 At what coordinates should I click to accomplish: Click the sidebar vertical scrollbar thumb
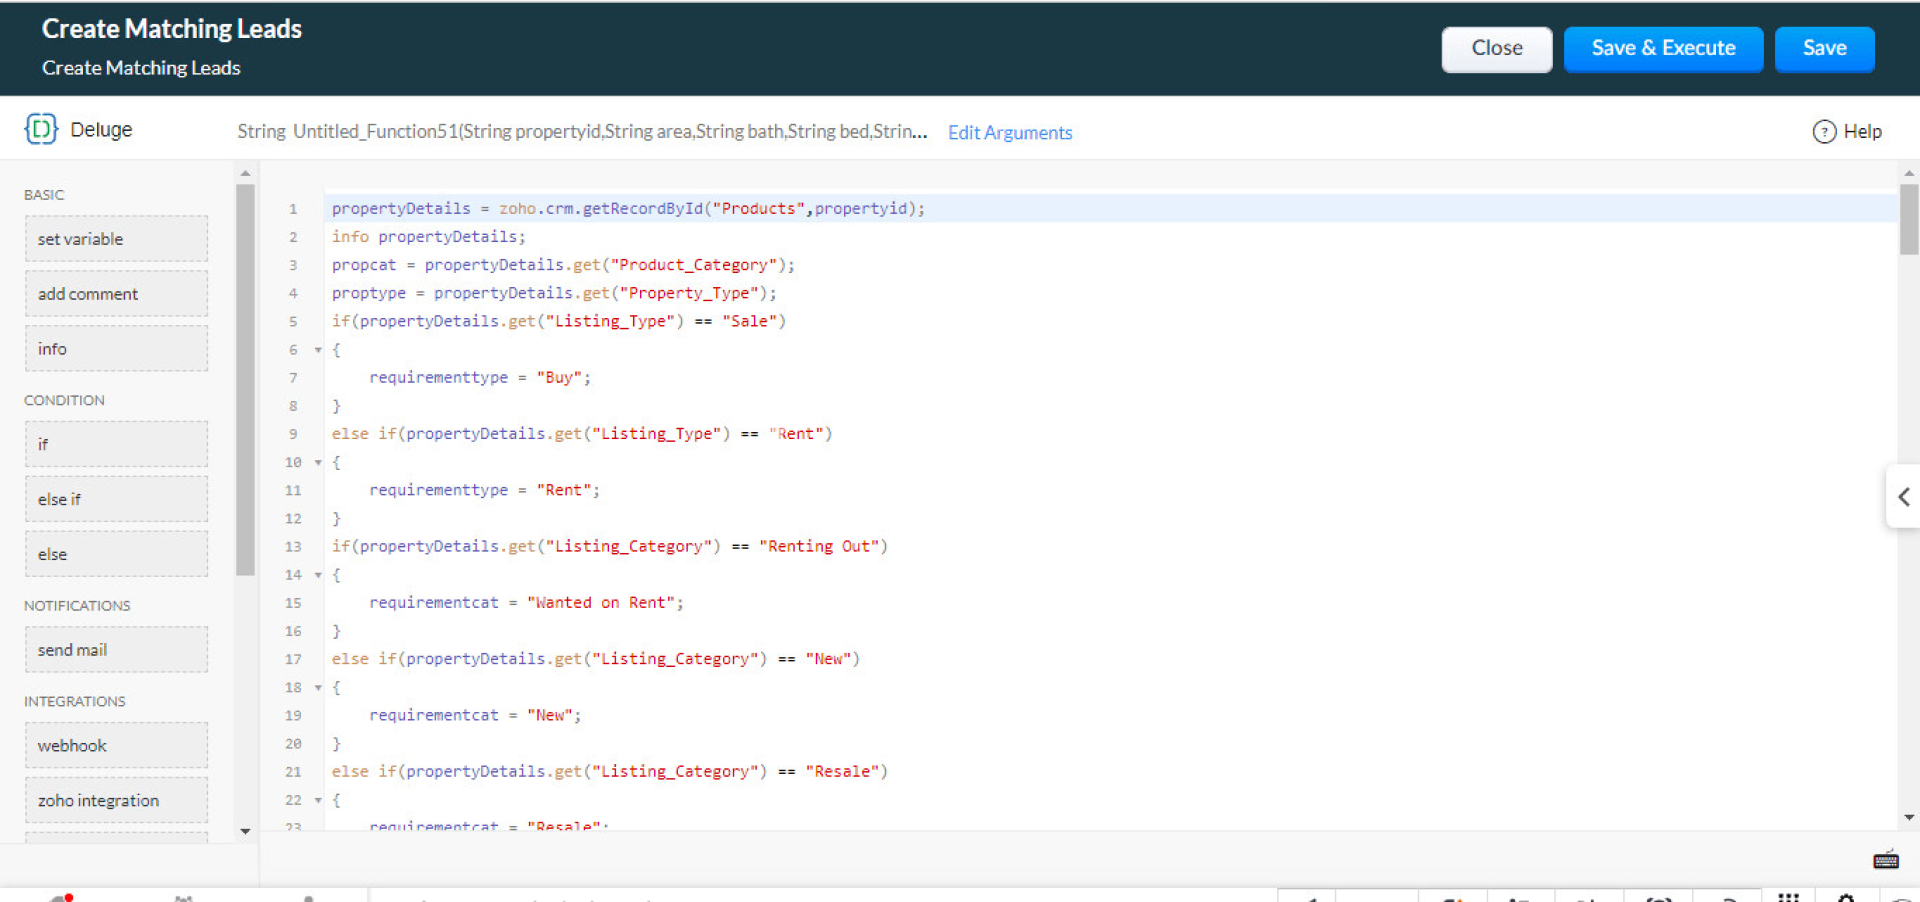245,380
